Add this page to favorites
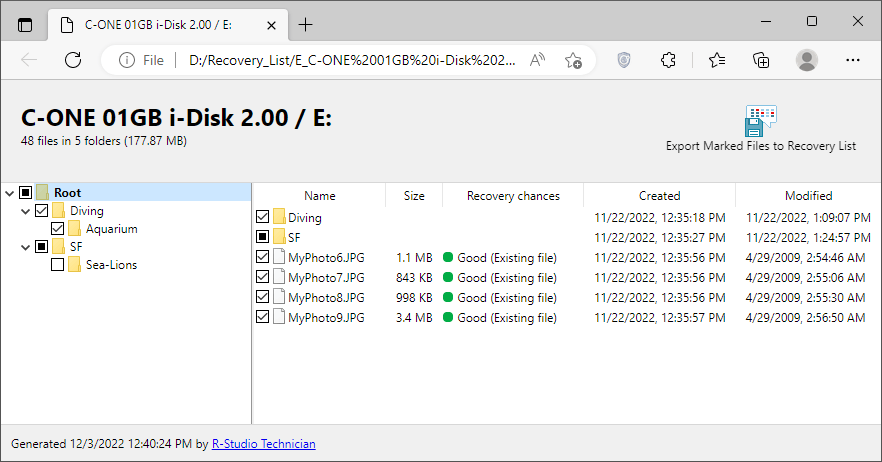The height and width of the screenshot is (462, 882). pyautogui.click(x=574, y=60)
